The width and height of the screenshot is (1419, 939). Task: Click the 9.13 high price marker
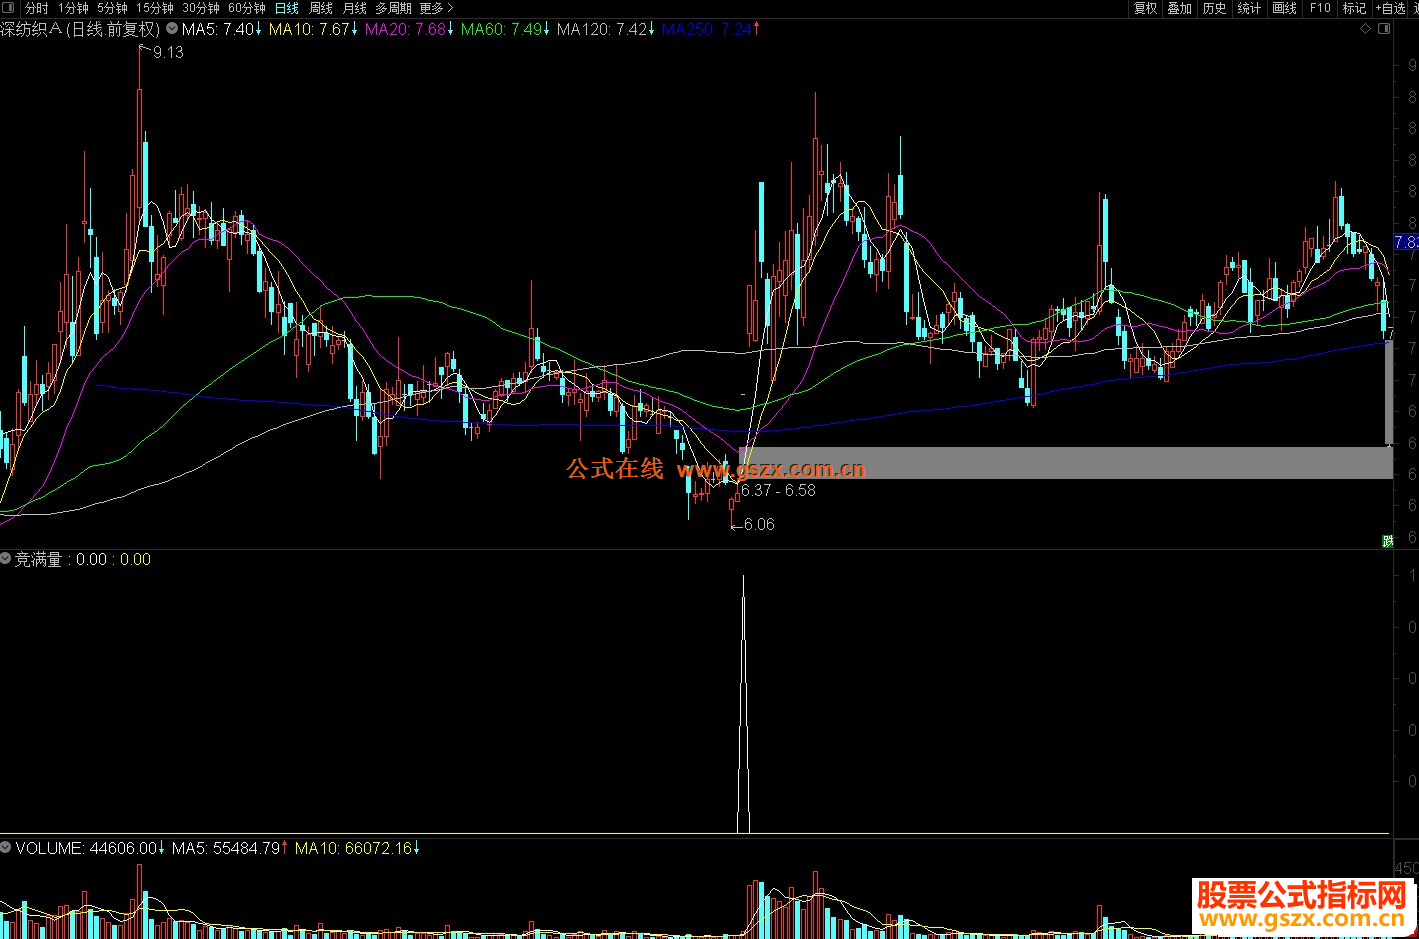(x=168, y=52)
